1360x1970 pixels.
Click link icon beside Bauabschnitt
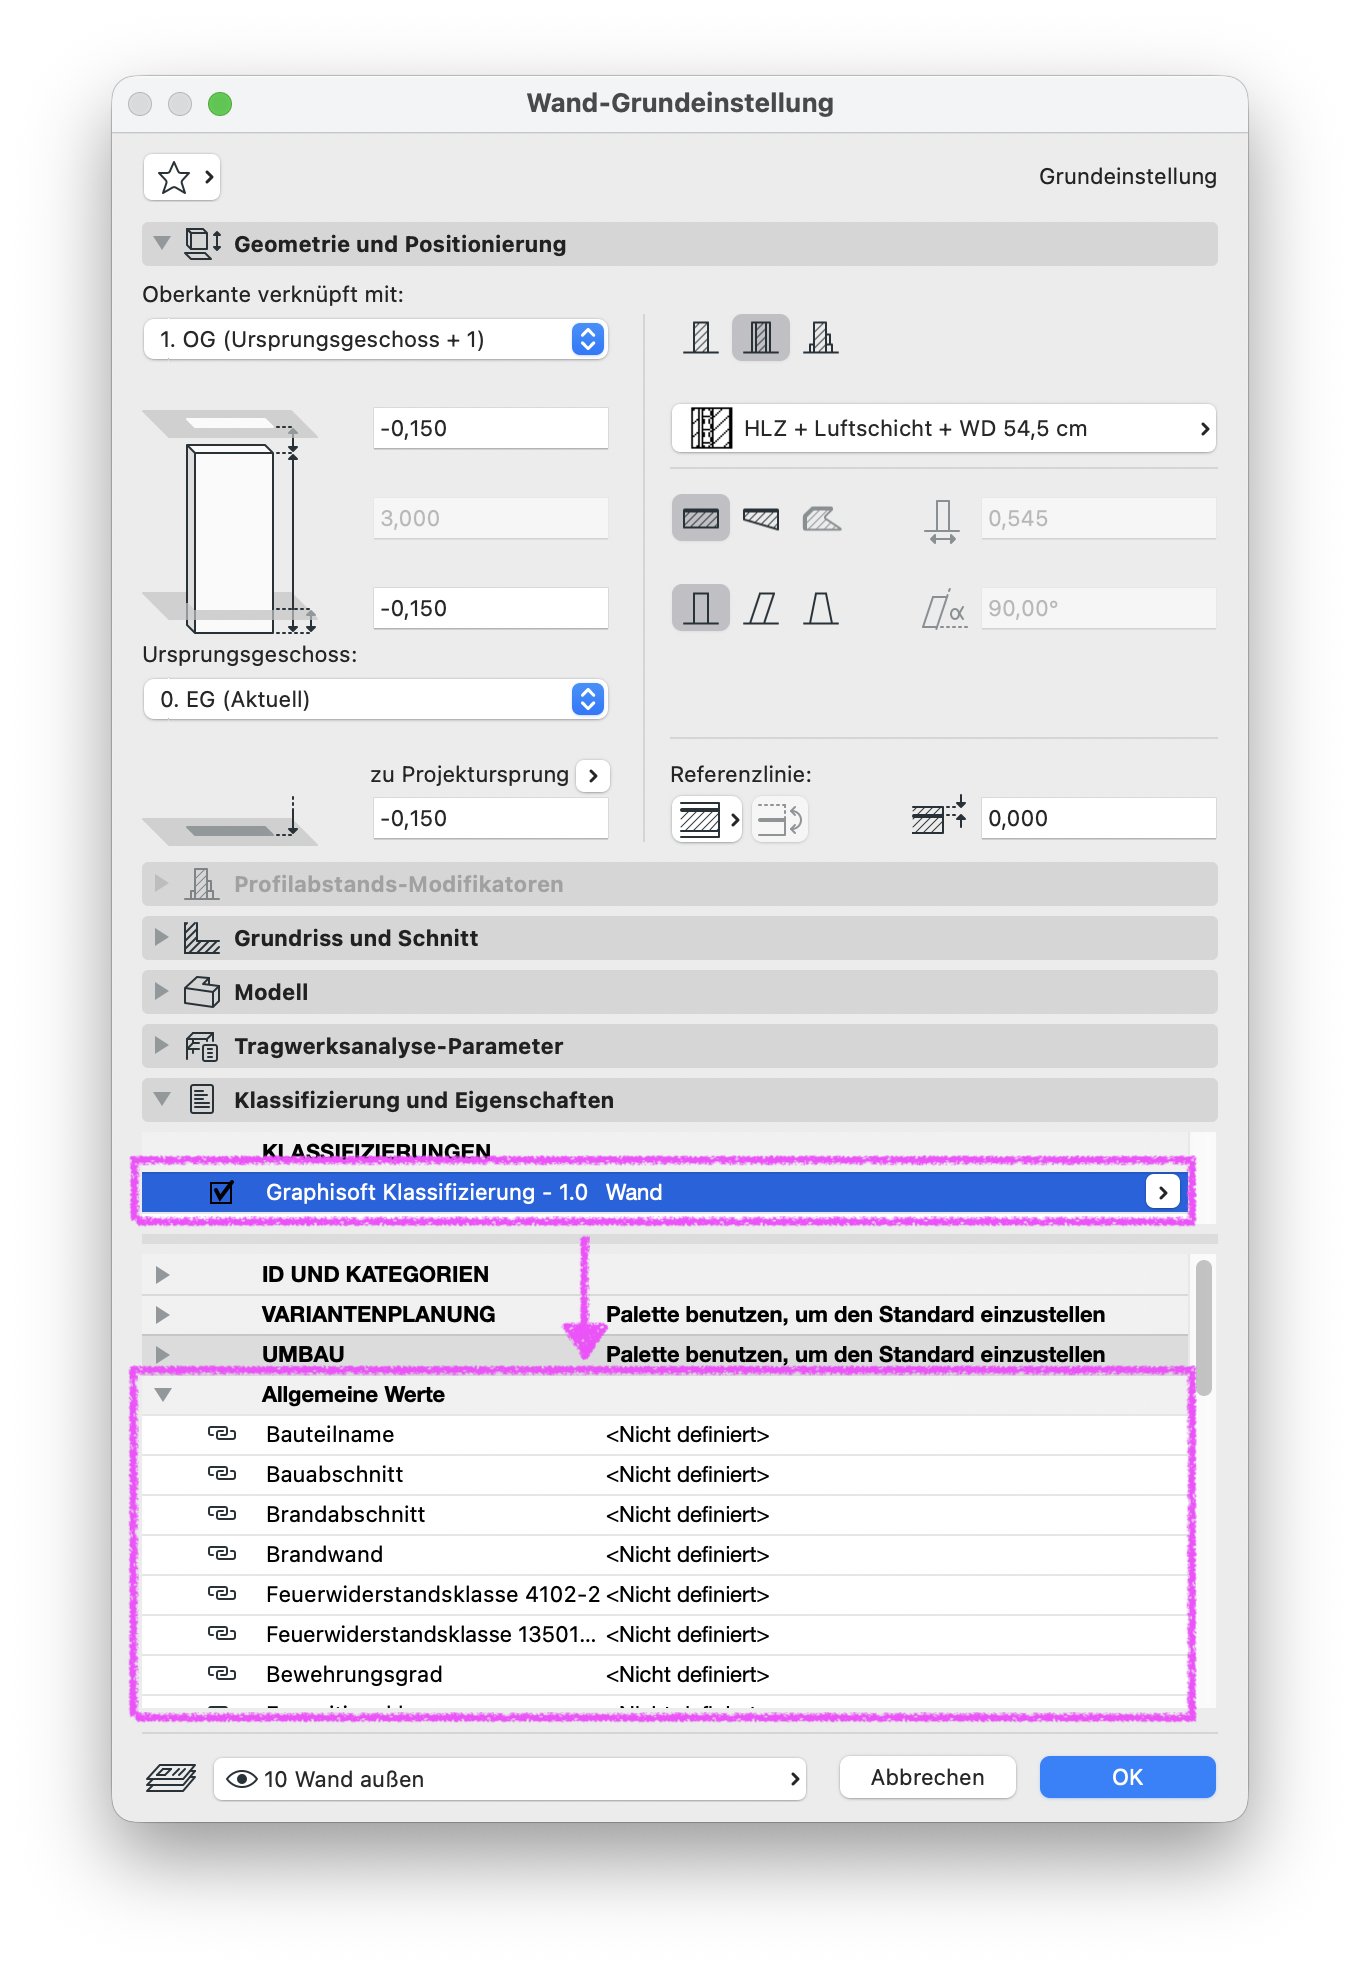(222, 1474)
